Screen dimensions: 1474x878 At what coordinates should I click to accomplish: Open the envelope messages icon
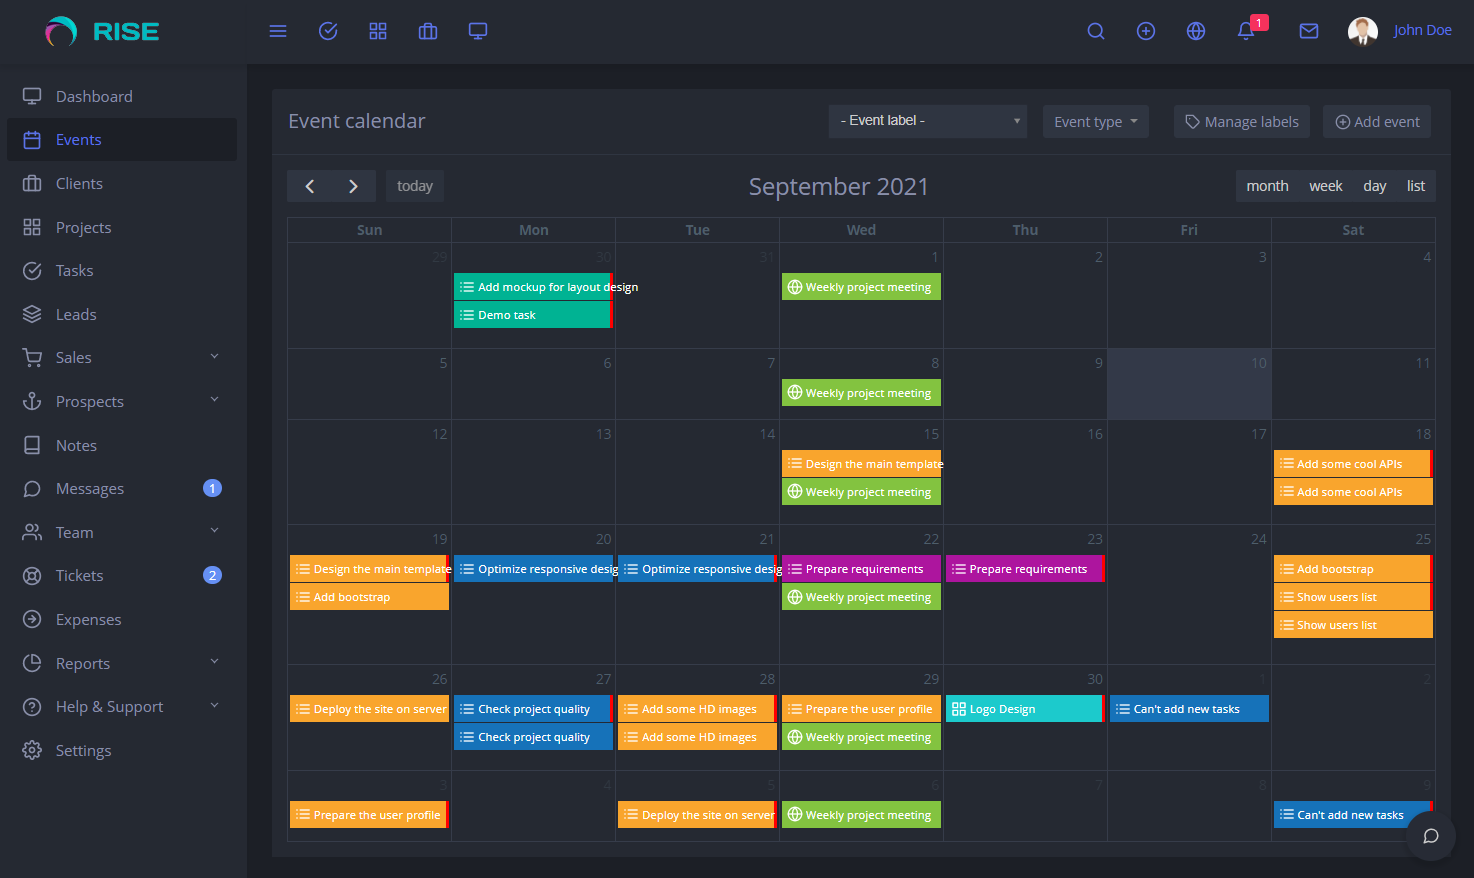1309,31
